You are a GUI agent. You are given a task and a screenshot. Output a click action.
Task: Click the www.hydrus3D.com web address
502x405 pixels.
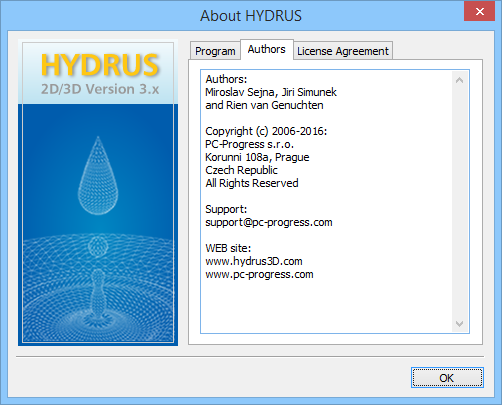[x=254, y=261]
